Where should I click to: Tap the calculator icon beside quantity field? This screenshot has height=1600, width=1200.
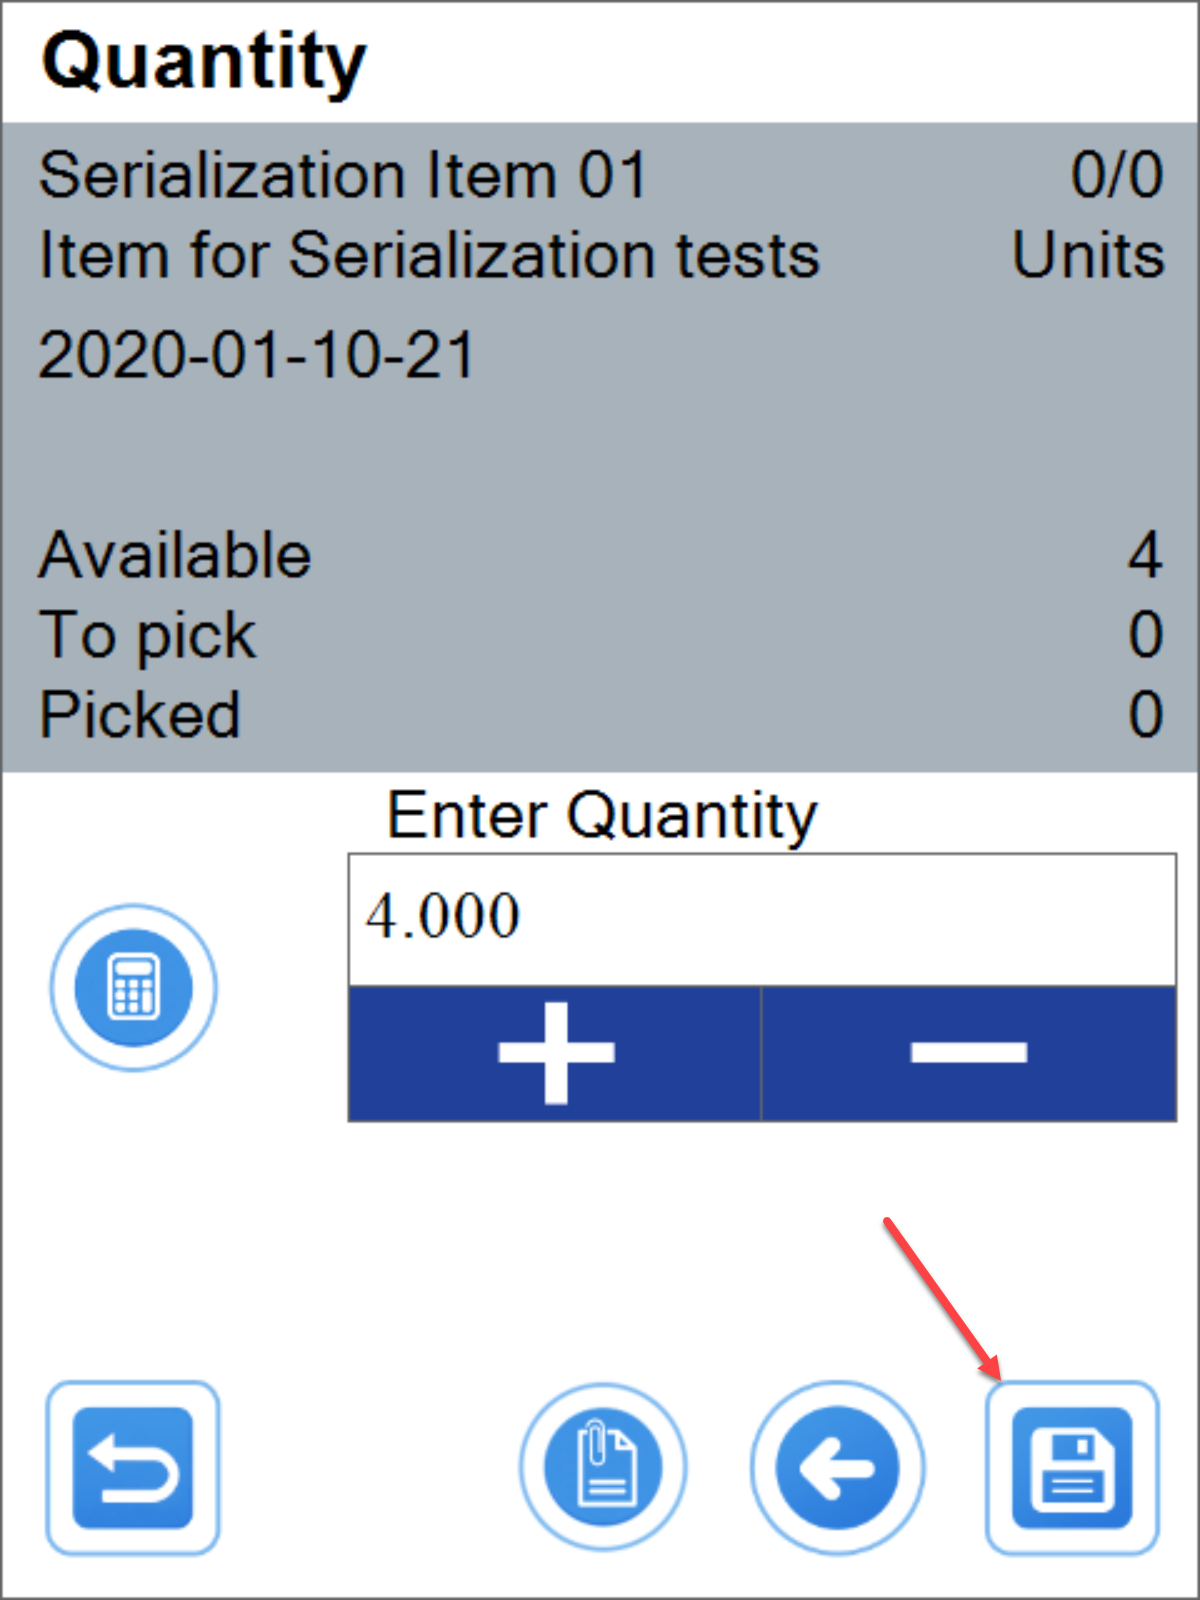131,988
